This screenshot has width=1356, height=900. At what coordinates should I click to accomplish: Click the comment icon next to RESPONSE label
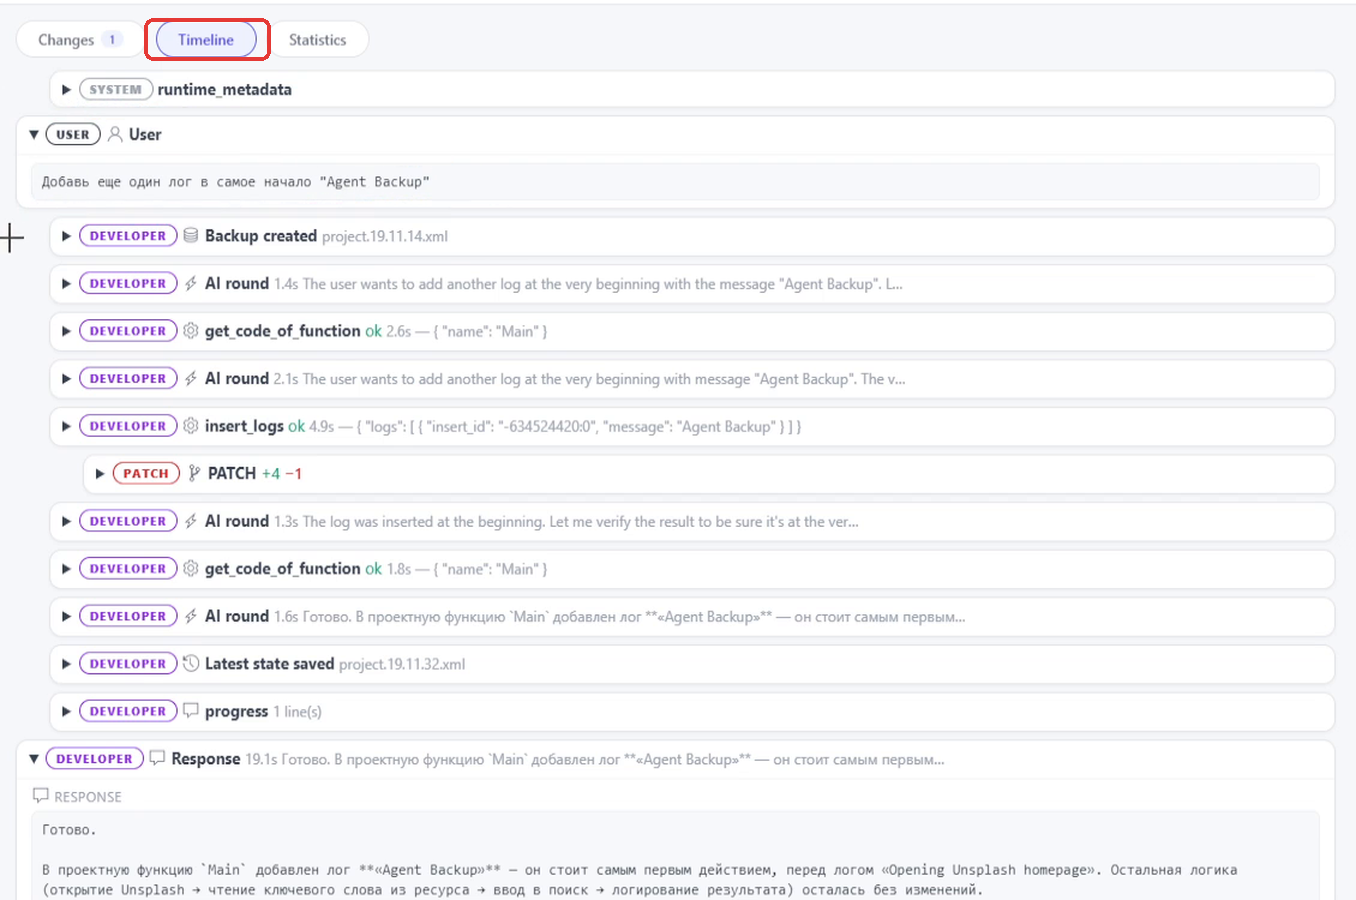(41, 796)
